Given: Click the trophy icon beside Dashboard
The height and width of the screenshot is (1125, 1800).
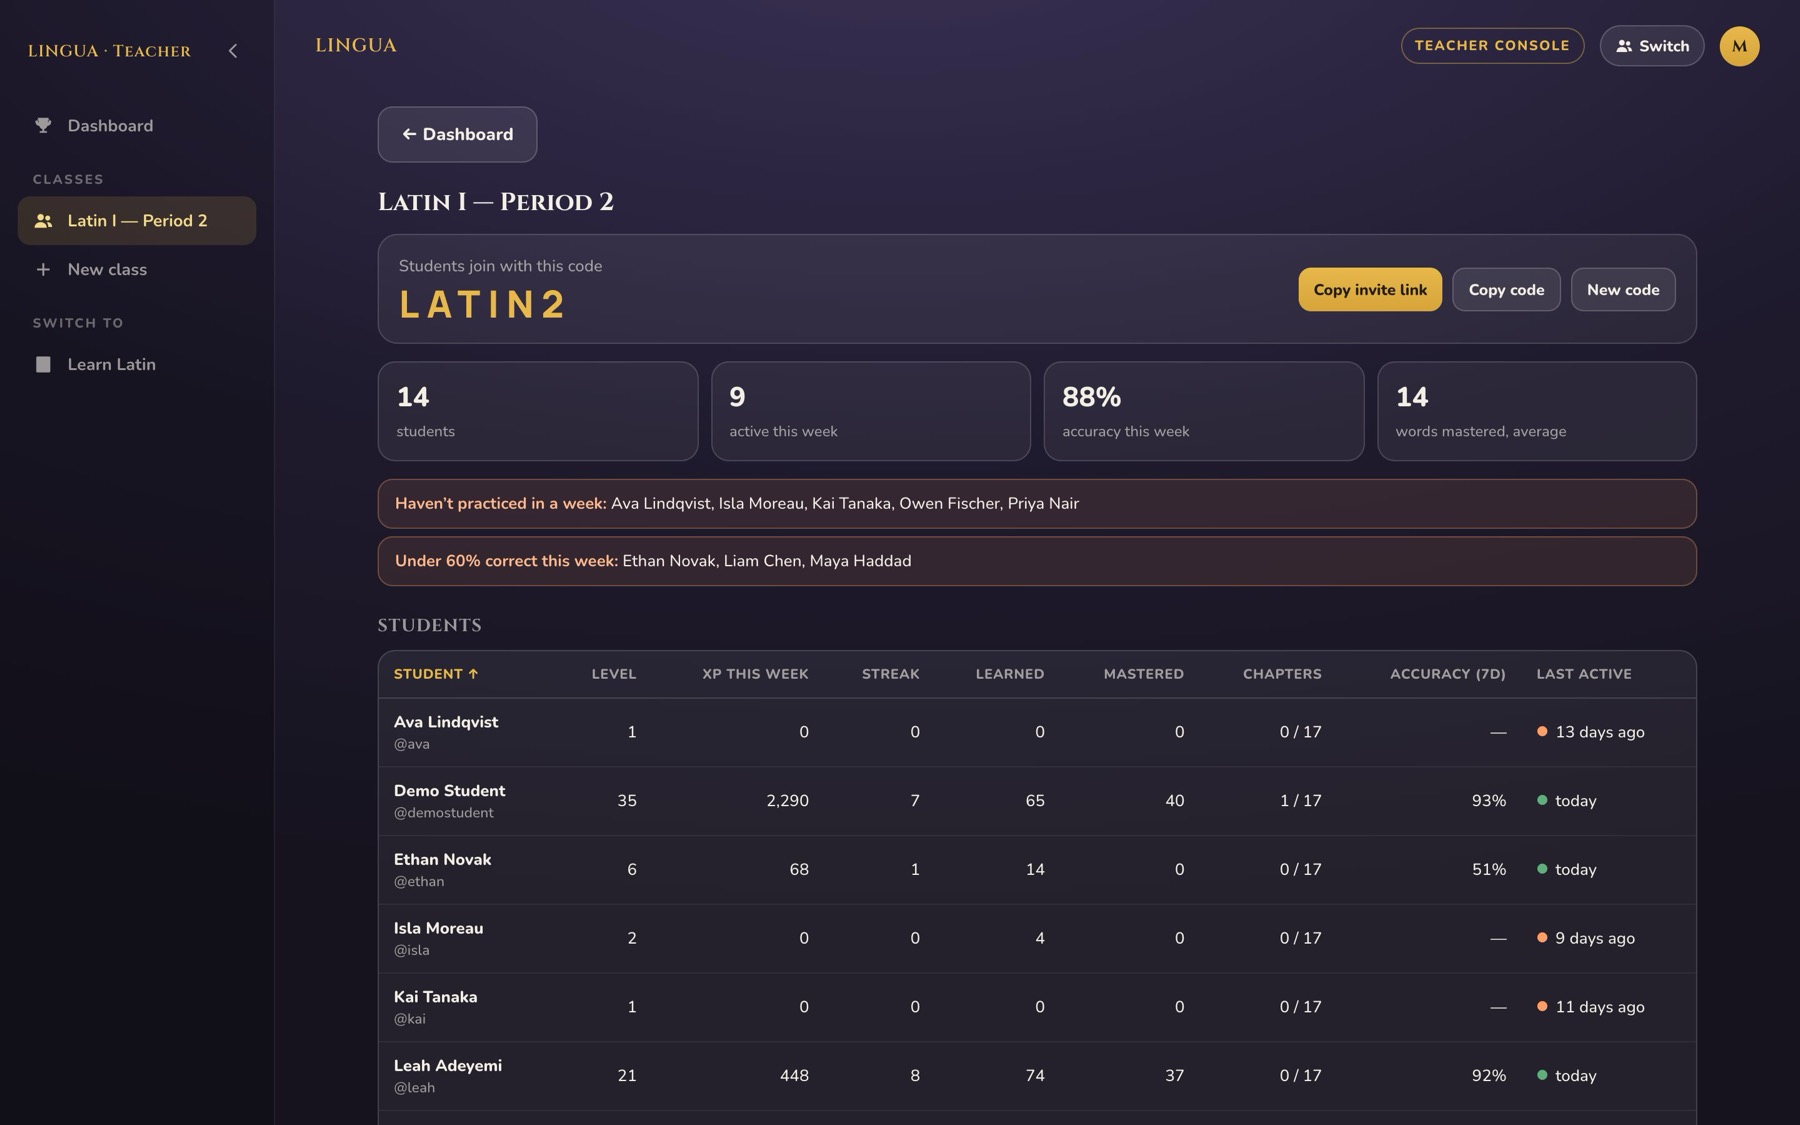Looking at the screenshot, I should (x=43, y=125).
